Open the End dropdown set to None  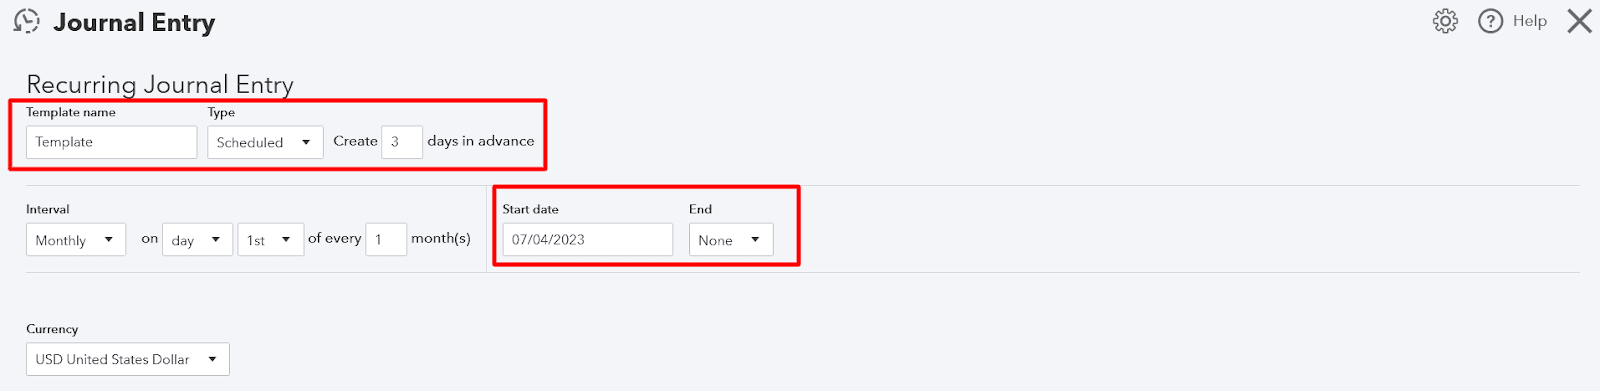(x=731, y=240)
